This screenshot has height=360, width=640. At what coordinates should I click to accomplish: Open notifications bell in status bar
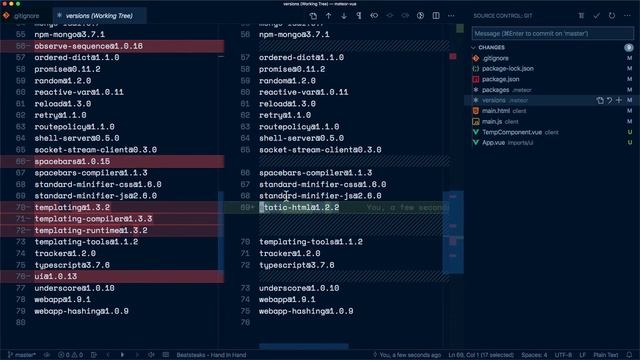coord(629,355)
